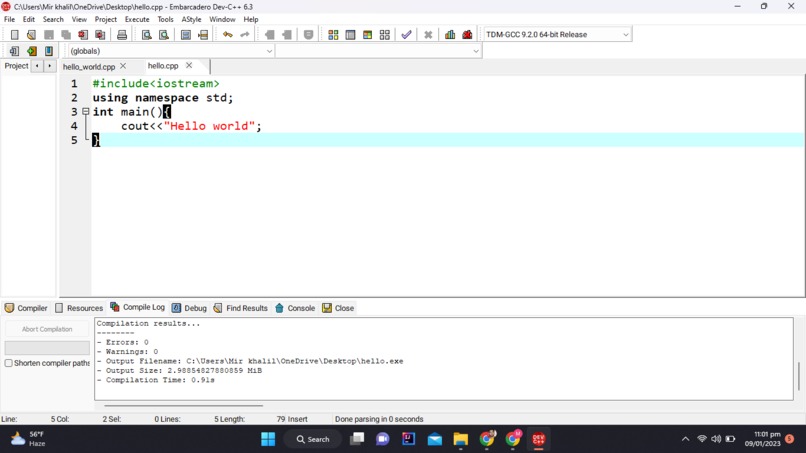
Task: Click the right arrow beside Project tab
Action: (x=49, y=66)
